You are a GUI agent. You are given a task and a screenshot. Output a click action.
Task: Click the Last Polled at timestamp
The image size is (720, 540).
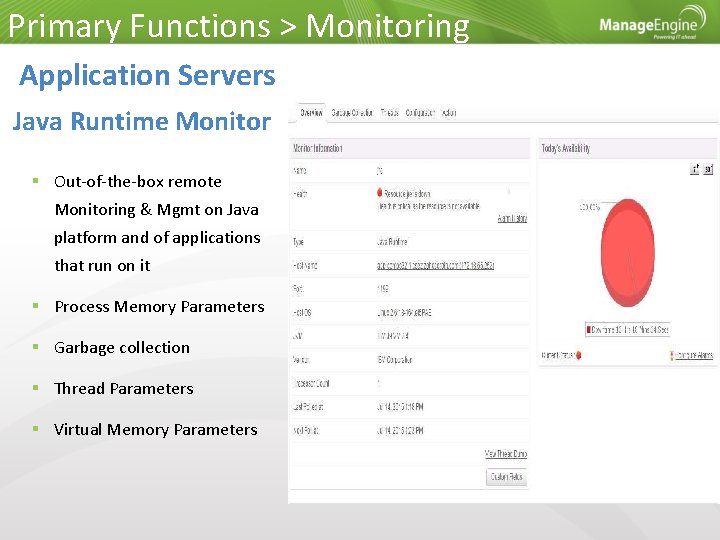(400, 407)
